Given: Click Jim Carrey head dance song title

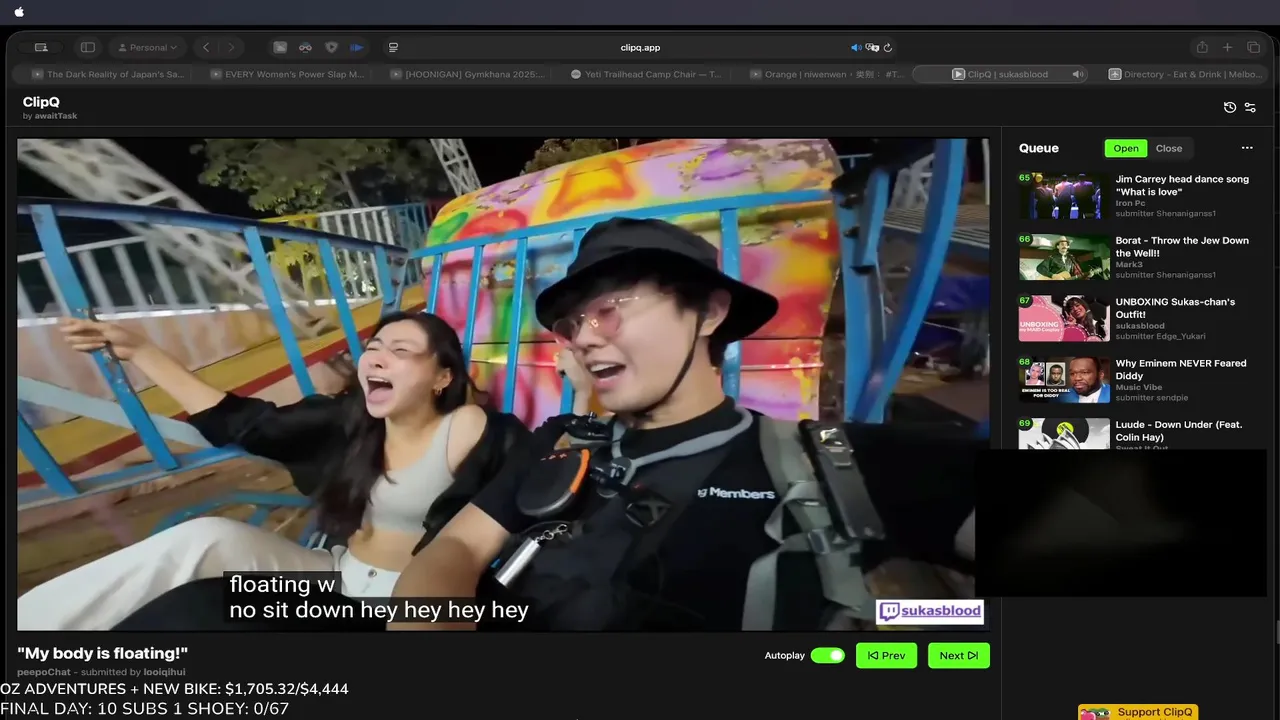Looking at the screenshot, I should (x=1182, y=185).
